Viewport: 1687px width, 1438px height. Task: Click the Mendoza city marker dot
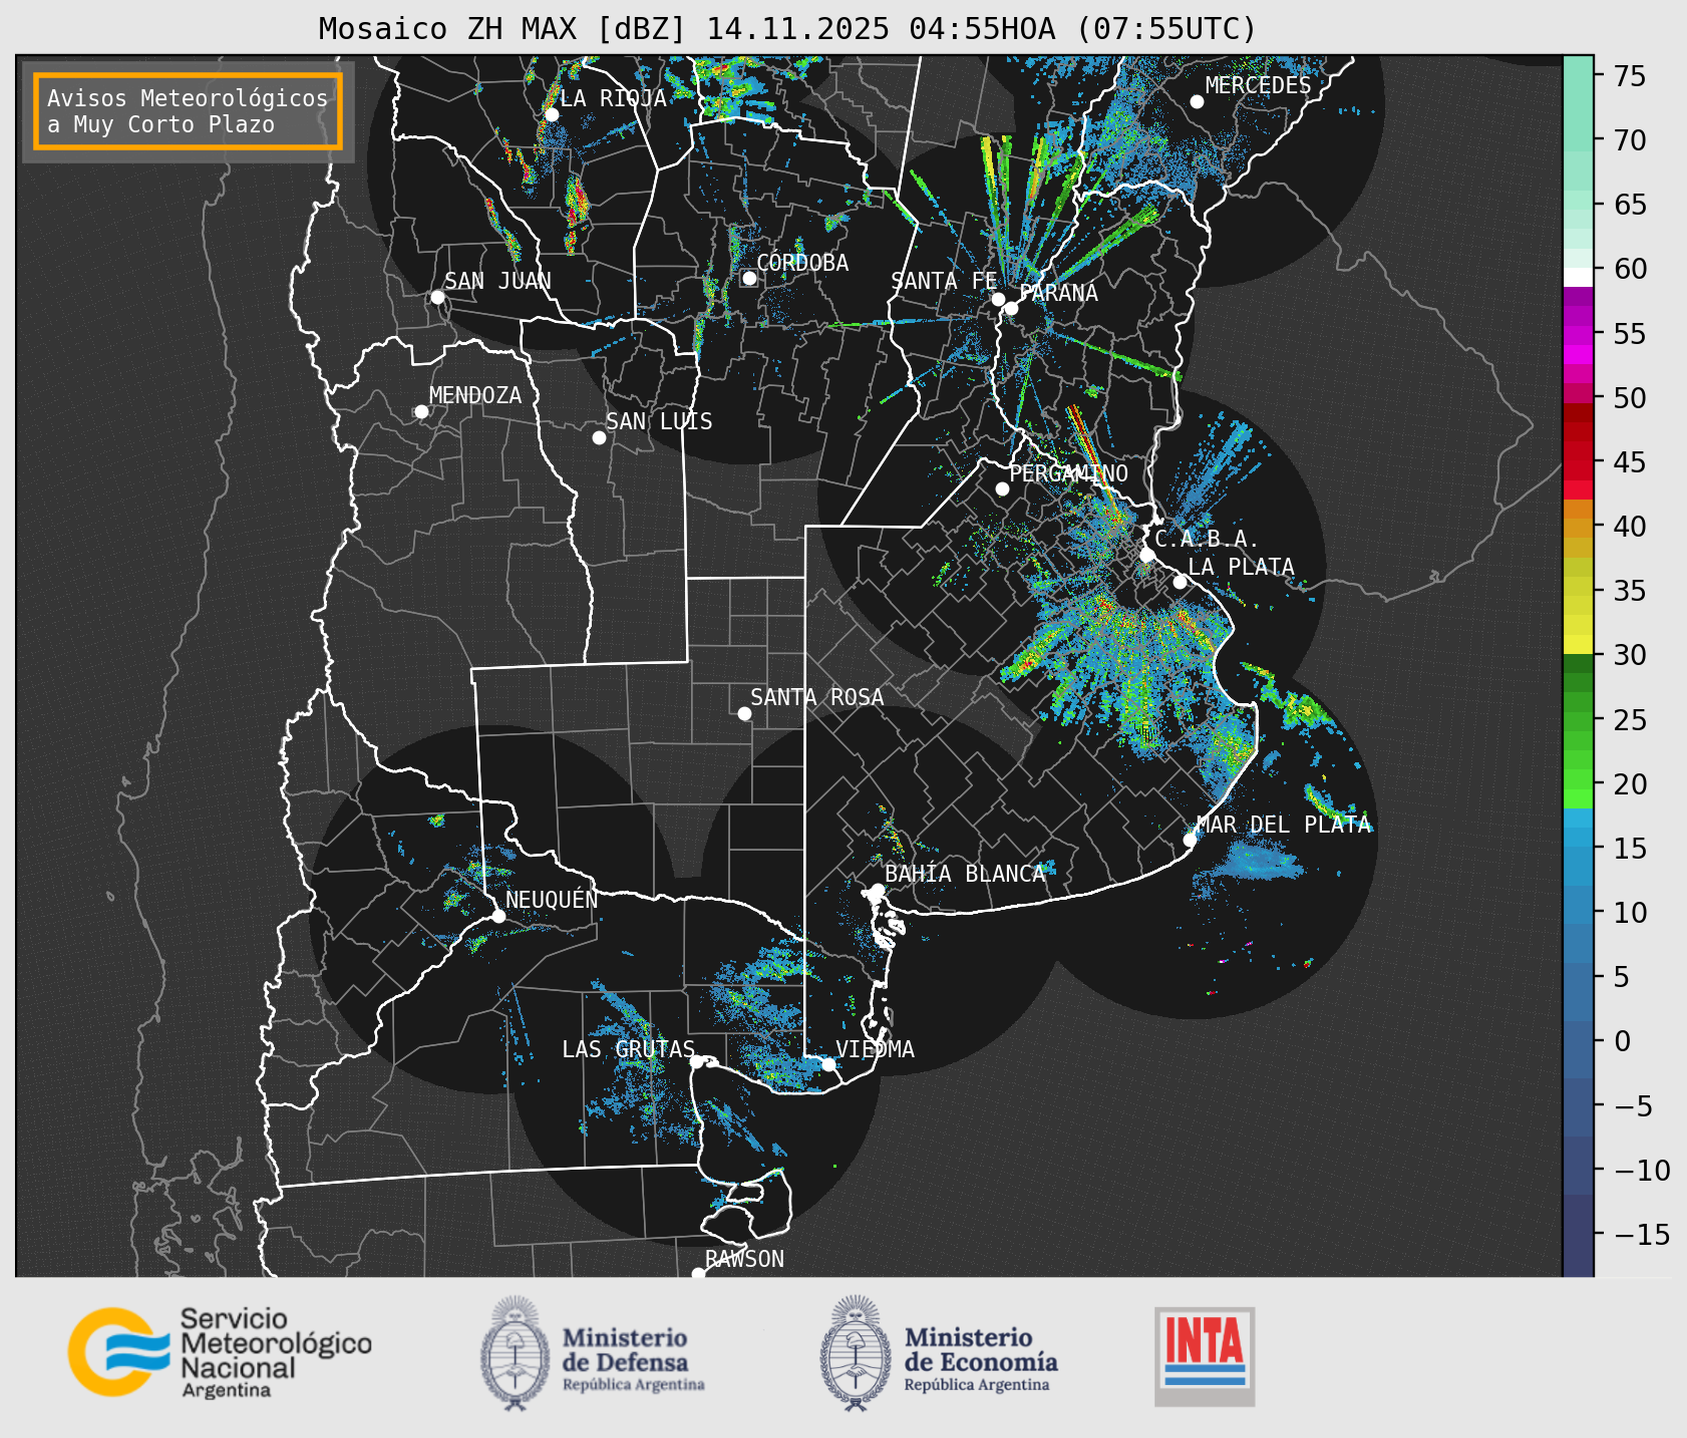point(421,412)
